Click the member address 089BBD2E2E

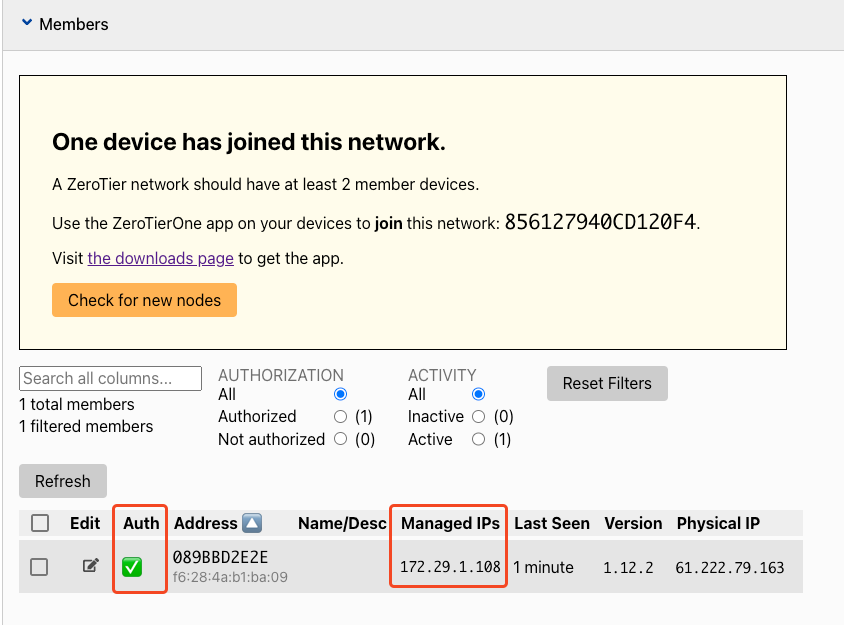pyautogui.click(x=220, y=557)
